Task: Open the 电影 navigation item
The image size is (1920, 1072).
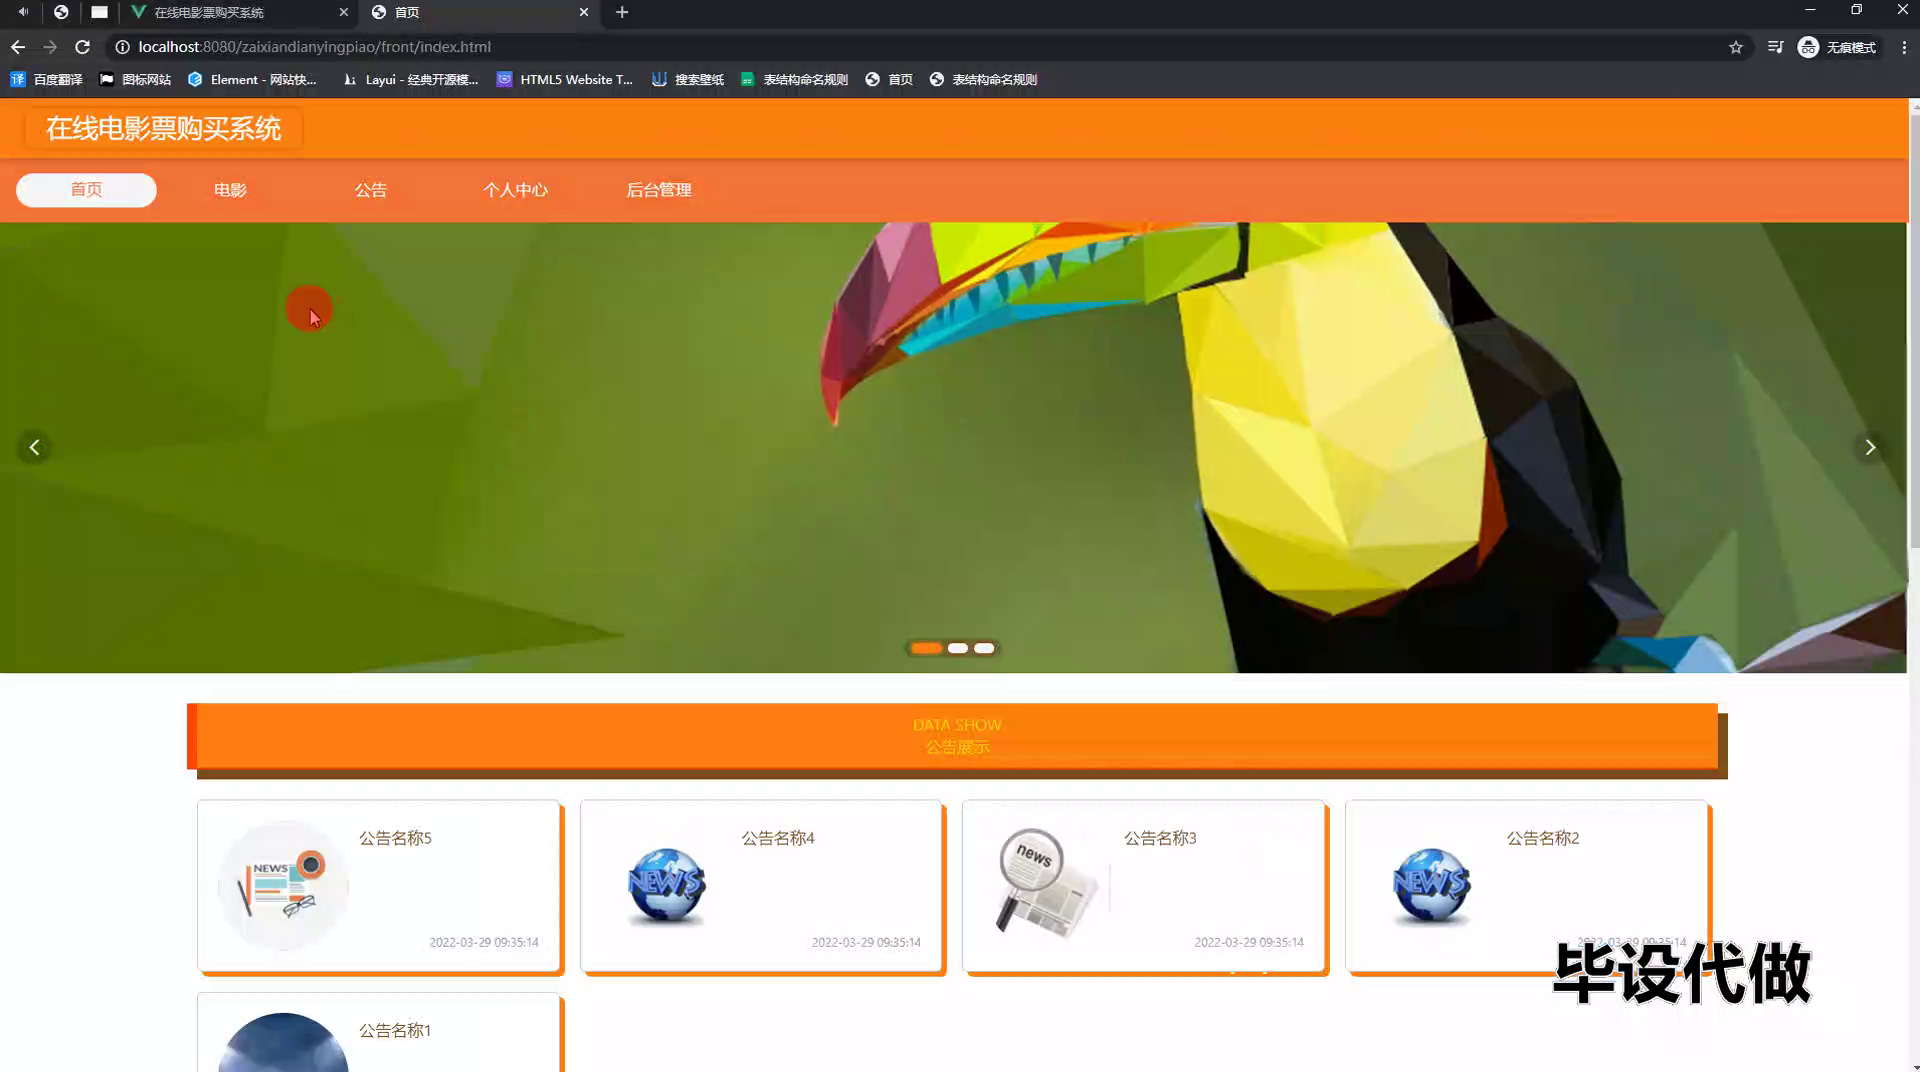Action: click(230, 190)
